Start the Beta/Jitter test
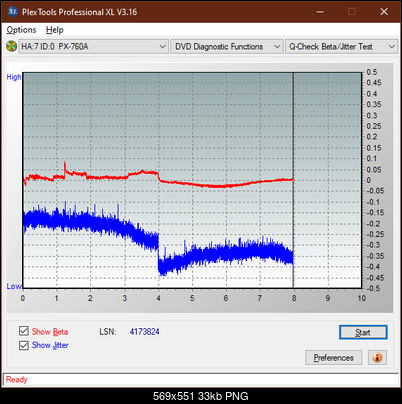This screenshot has height=404, width=402. click(363, 332)
